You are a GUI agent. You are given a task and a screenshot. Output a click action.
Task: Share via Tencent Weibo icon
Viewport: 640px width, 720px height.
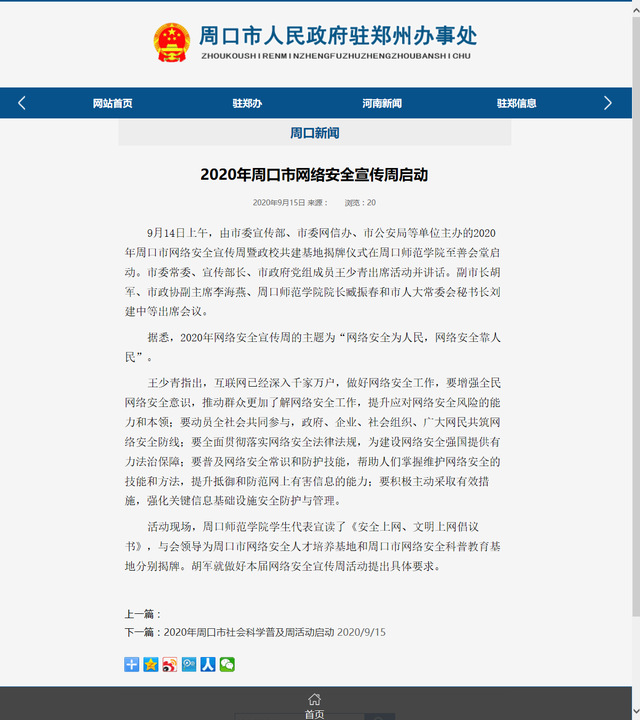coord(189,664)
